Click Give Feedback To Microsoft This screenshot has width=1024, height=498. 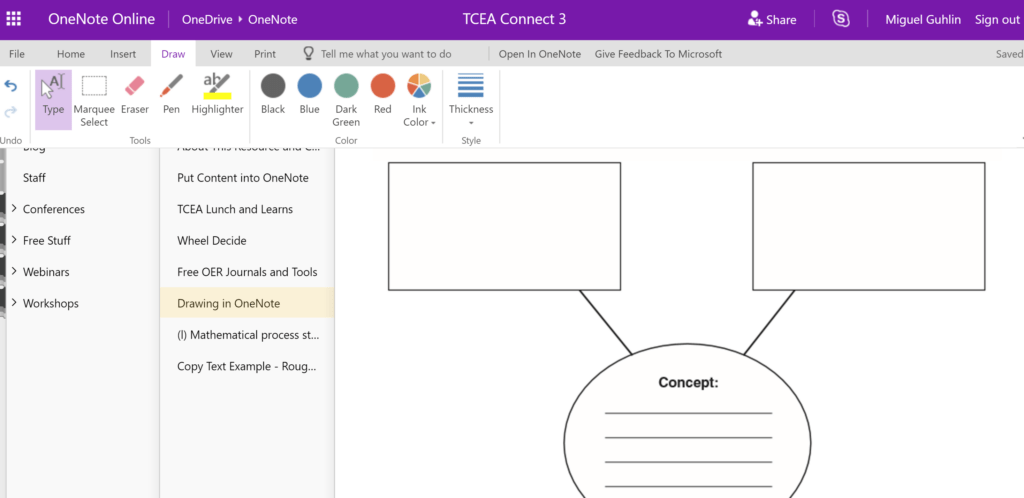tap(658, 54)
